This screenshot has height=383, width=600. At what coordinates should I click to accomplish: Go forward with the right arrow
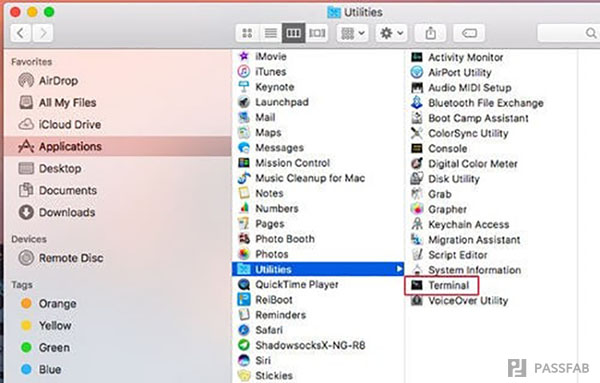pos(42,33)
